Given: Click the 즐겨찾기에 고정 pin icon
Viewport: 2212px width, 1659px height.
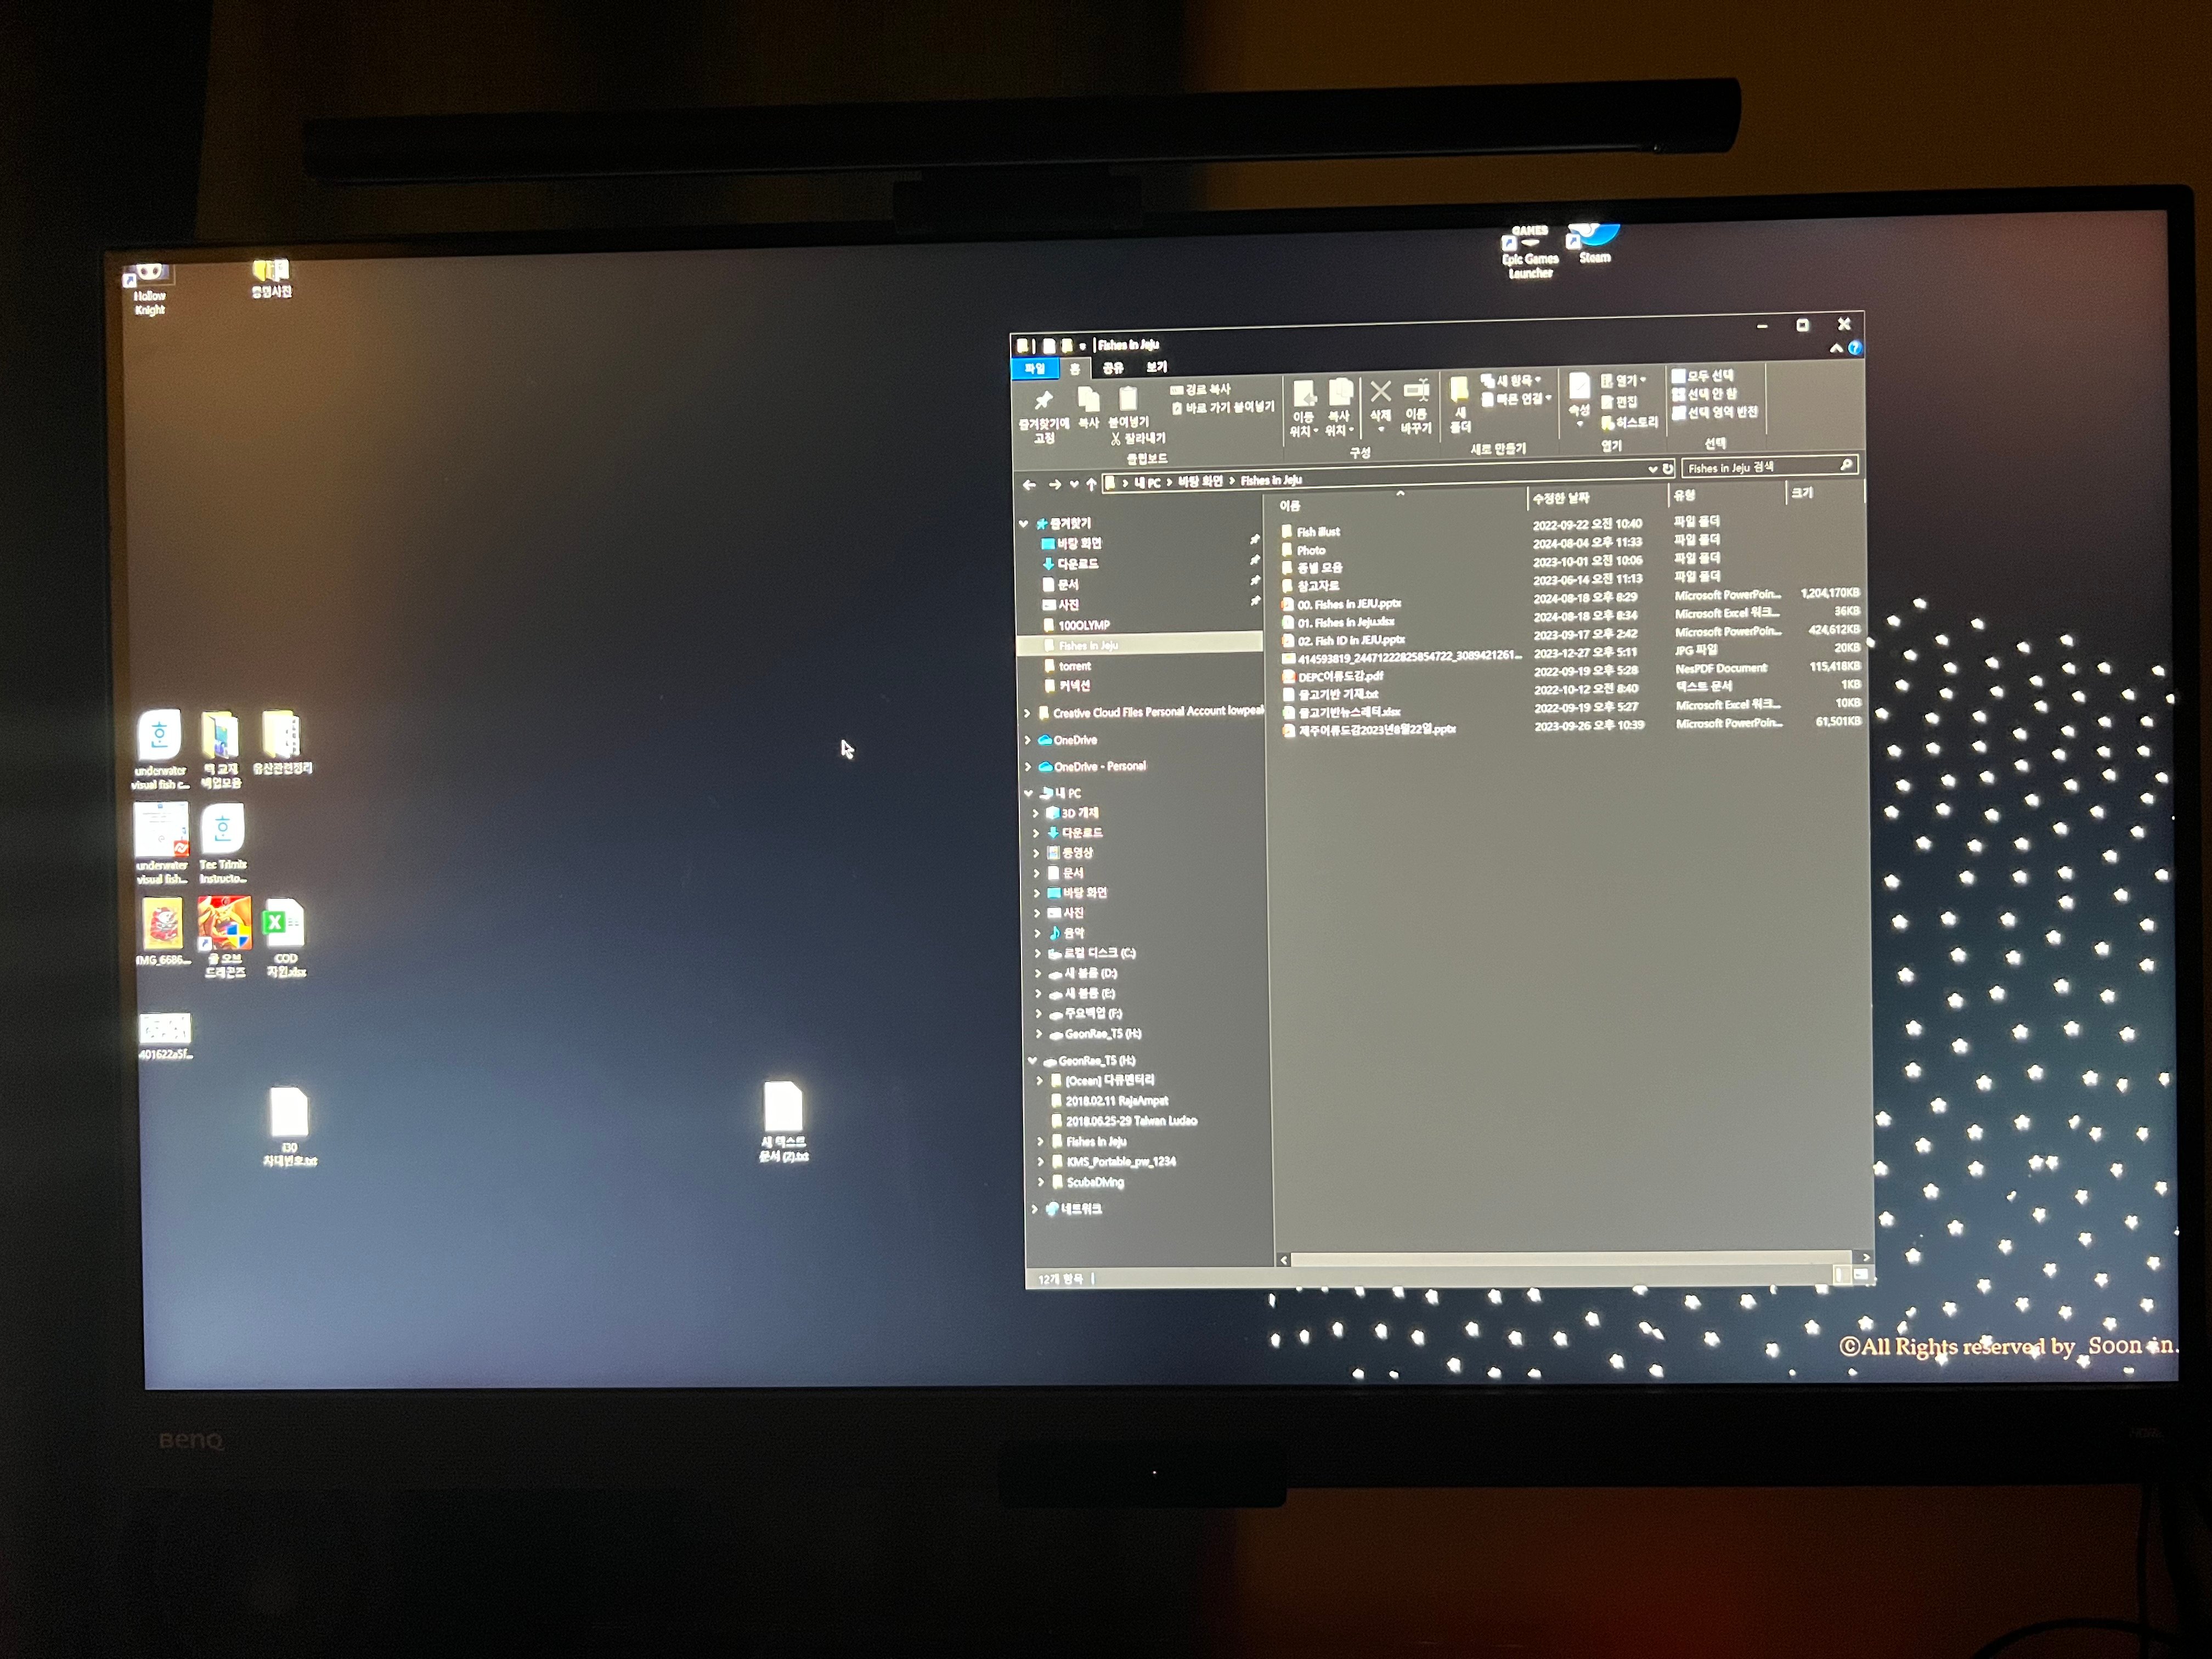Looking at the screenshot, I should (1043, 401).
